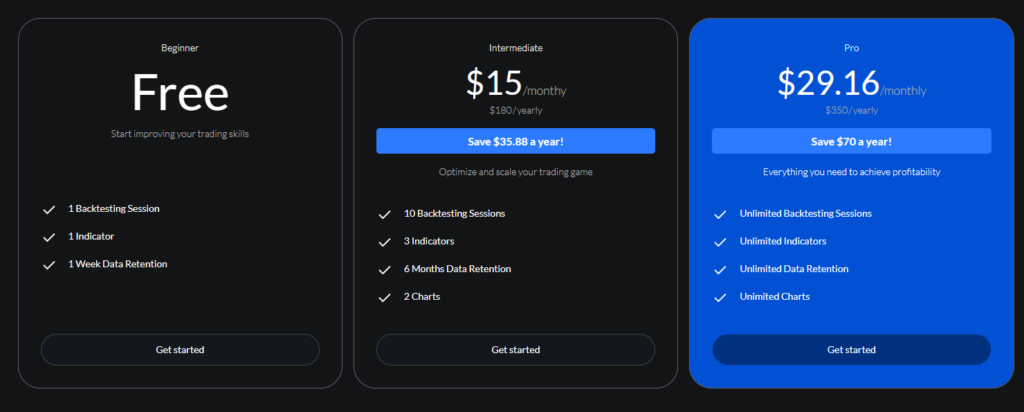Select the Free price heading
The height and width of the screenshot is (412, 1024).
tap(180, 92)
